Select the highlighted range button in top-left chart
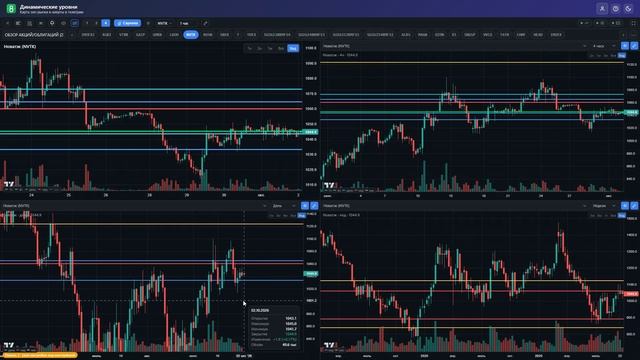The height and width of the screenshot is (360, 640). pyautogui.click(x=293, y=48)
